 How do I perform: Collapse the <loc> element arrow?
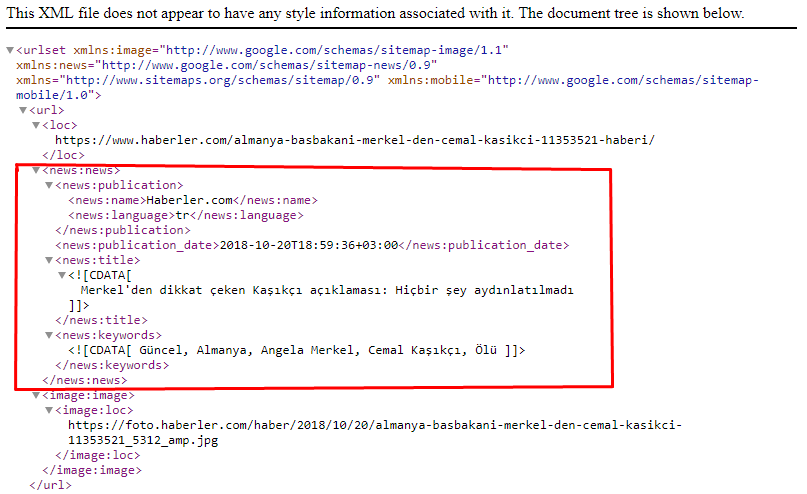(36, 126)
